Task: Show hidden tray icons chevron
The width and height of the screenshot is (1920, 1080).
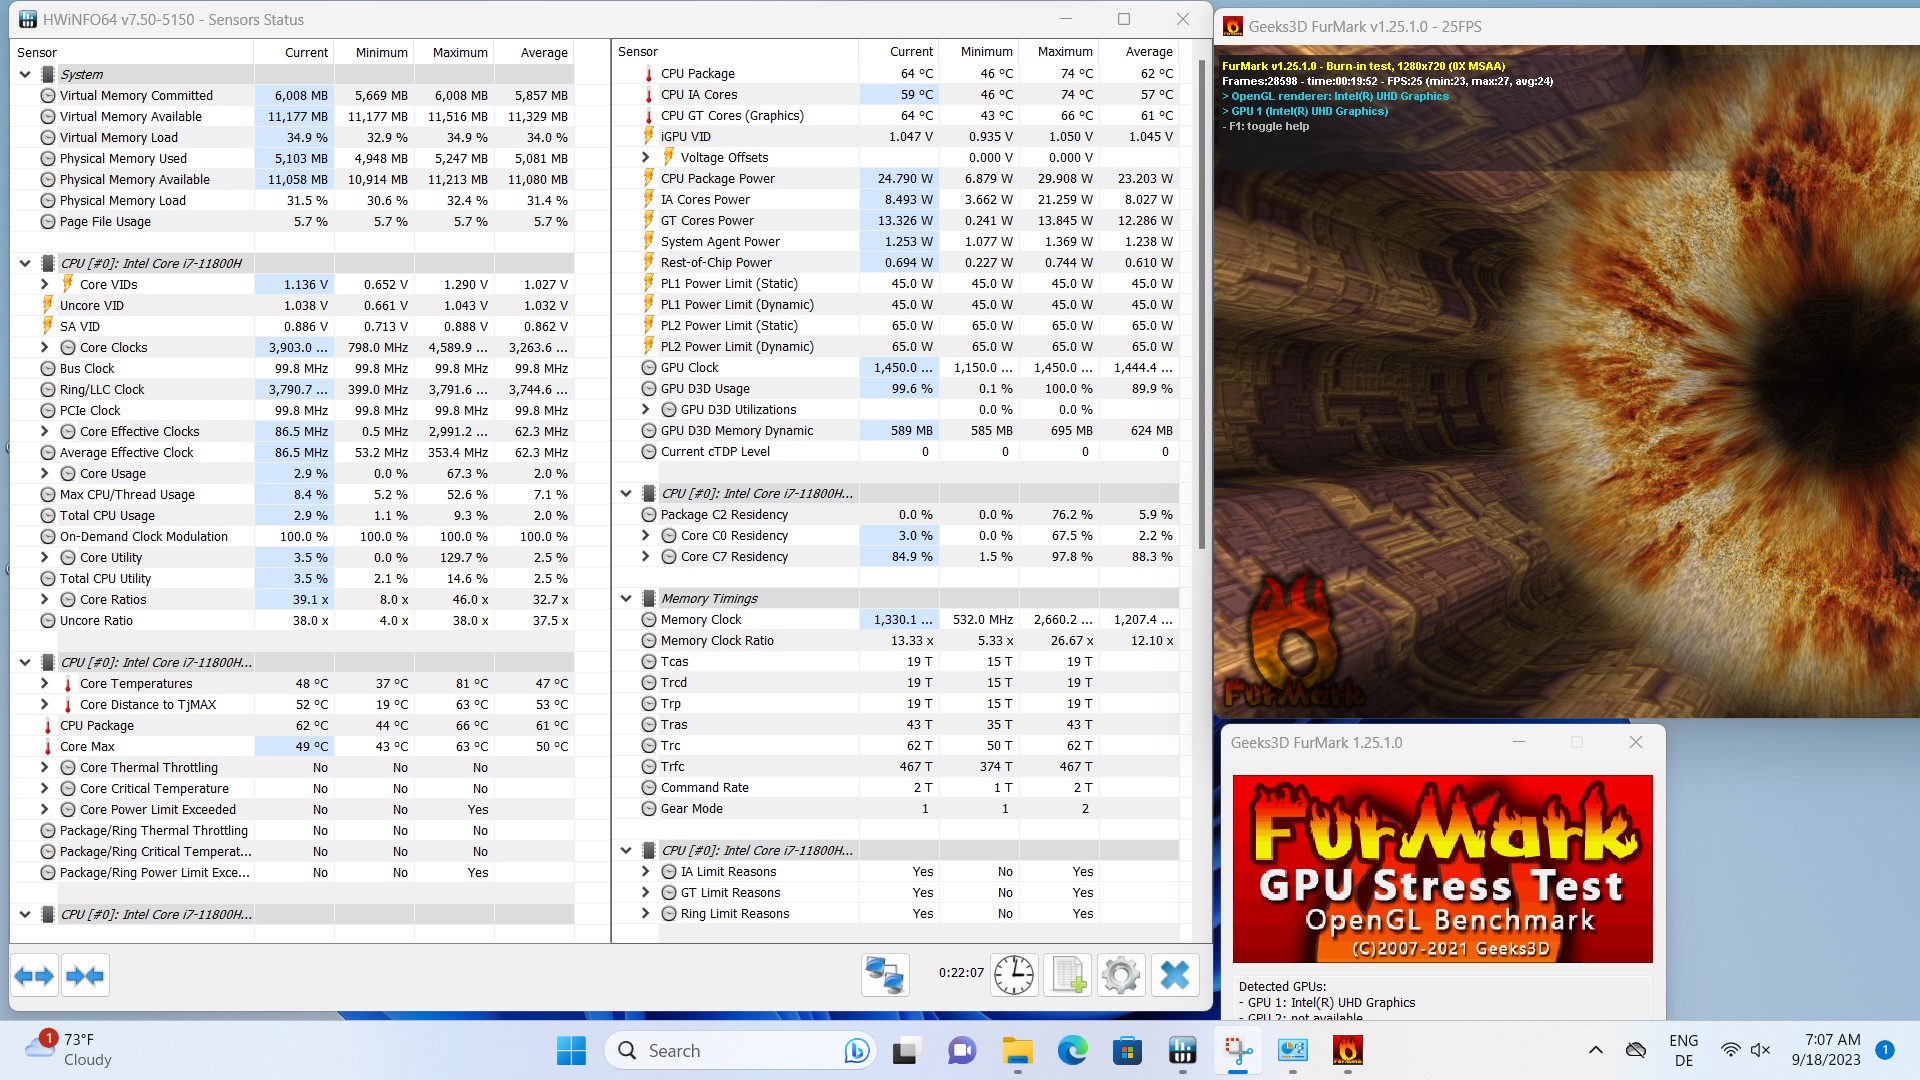Action: click(x=1596, y=1050)
